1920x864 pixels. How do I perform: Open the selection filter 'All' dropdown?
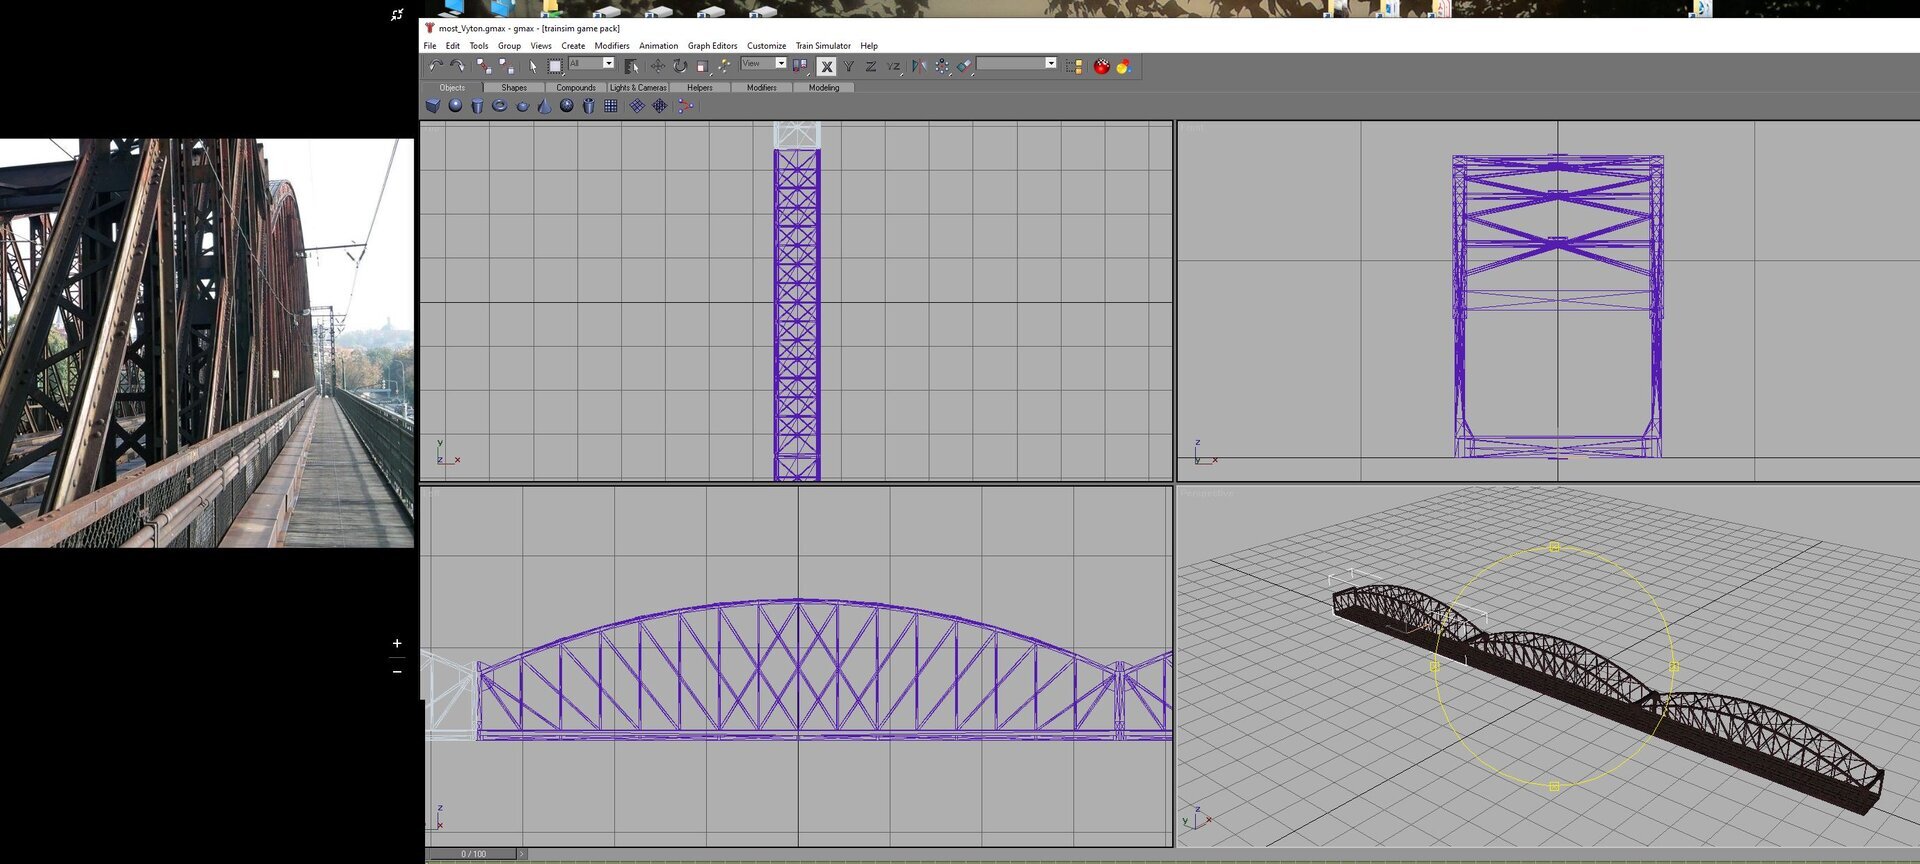608,63
